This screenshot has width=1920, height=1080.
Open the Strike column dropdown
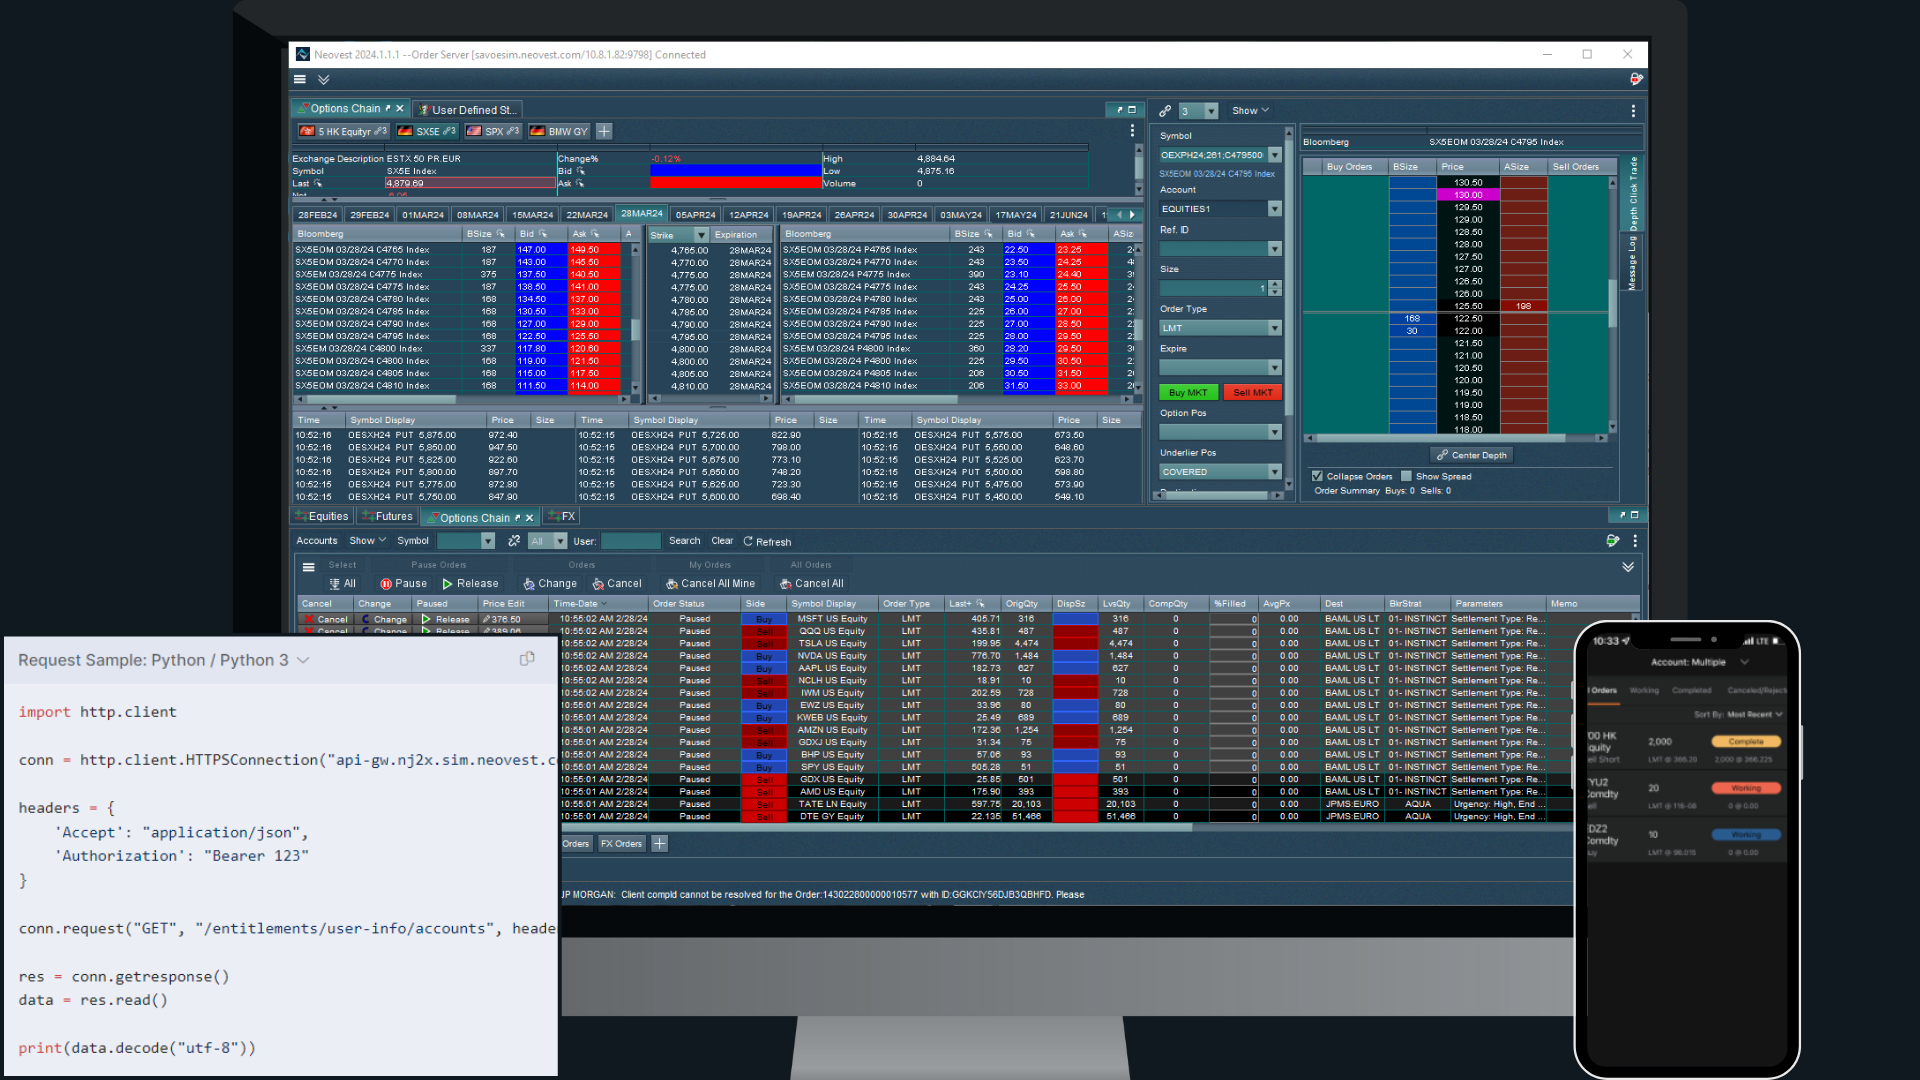702,235
